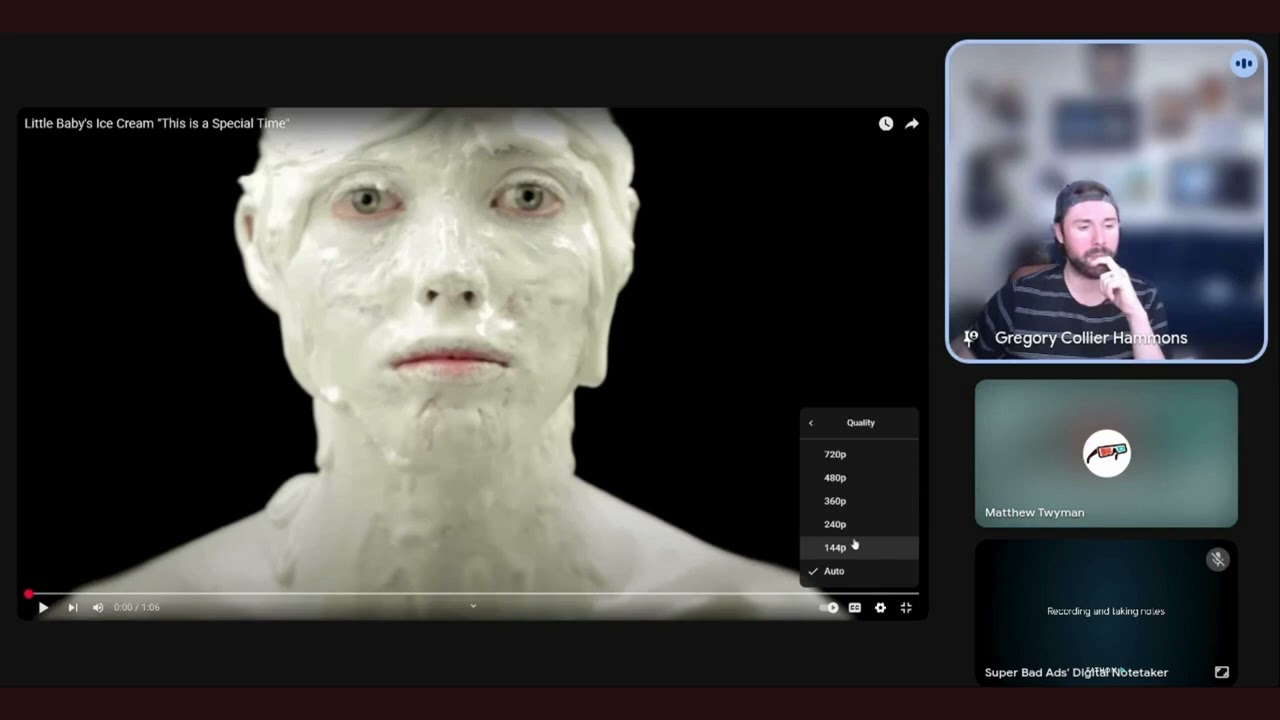Click the "Recording and taking notes" text
The width and height of the screenshot is (1280, 720).
point(1106,611)
